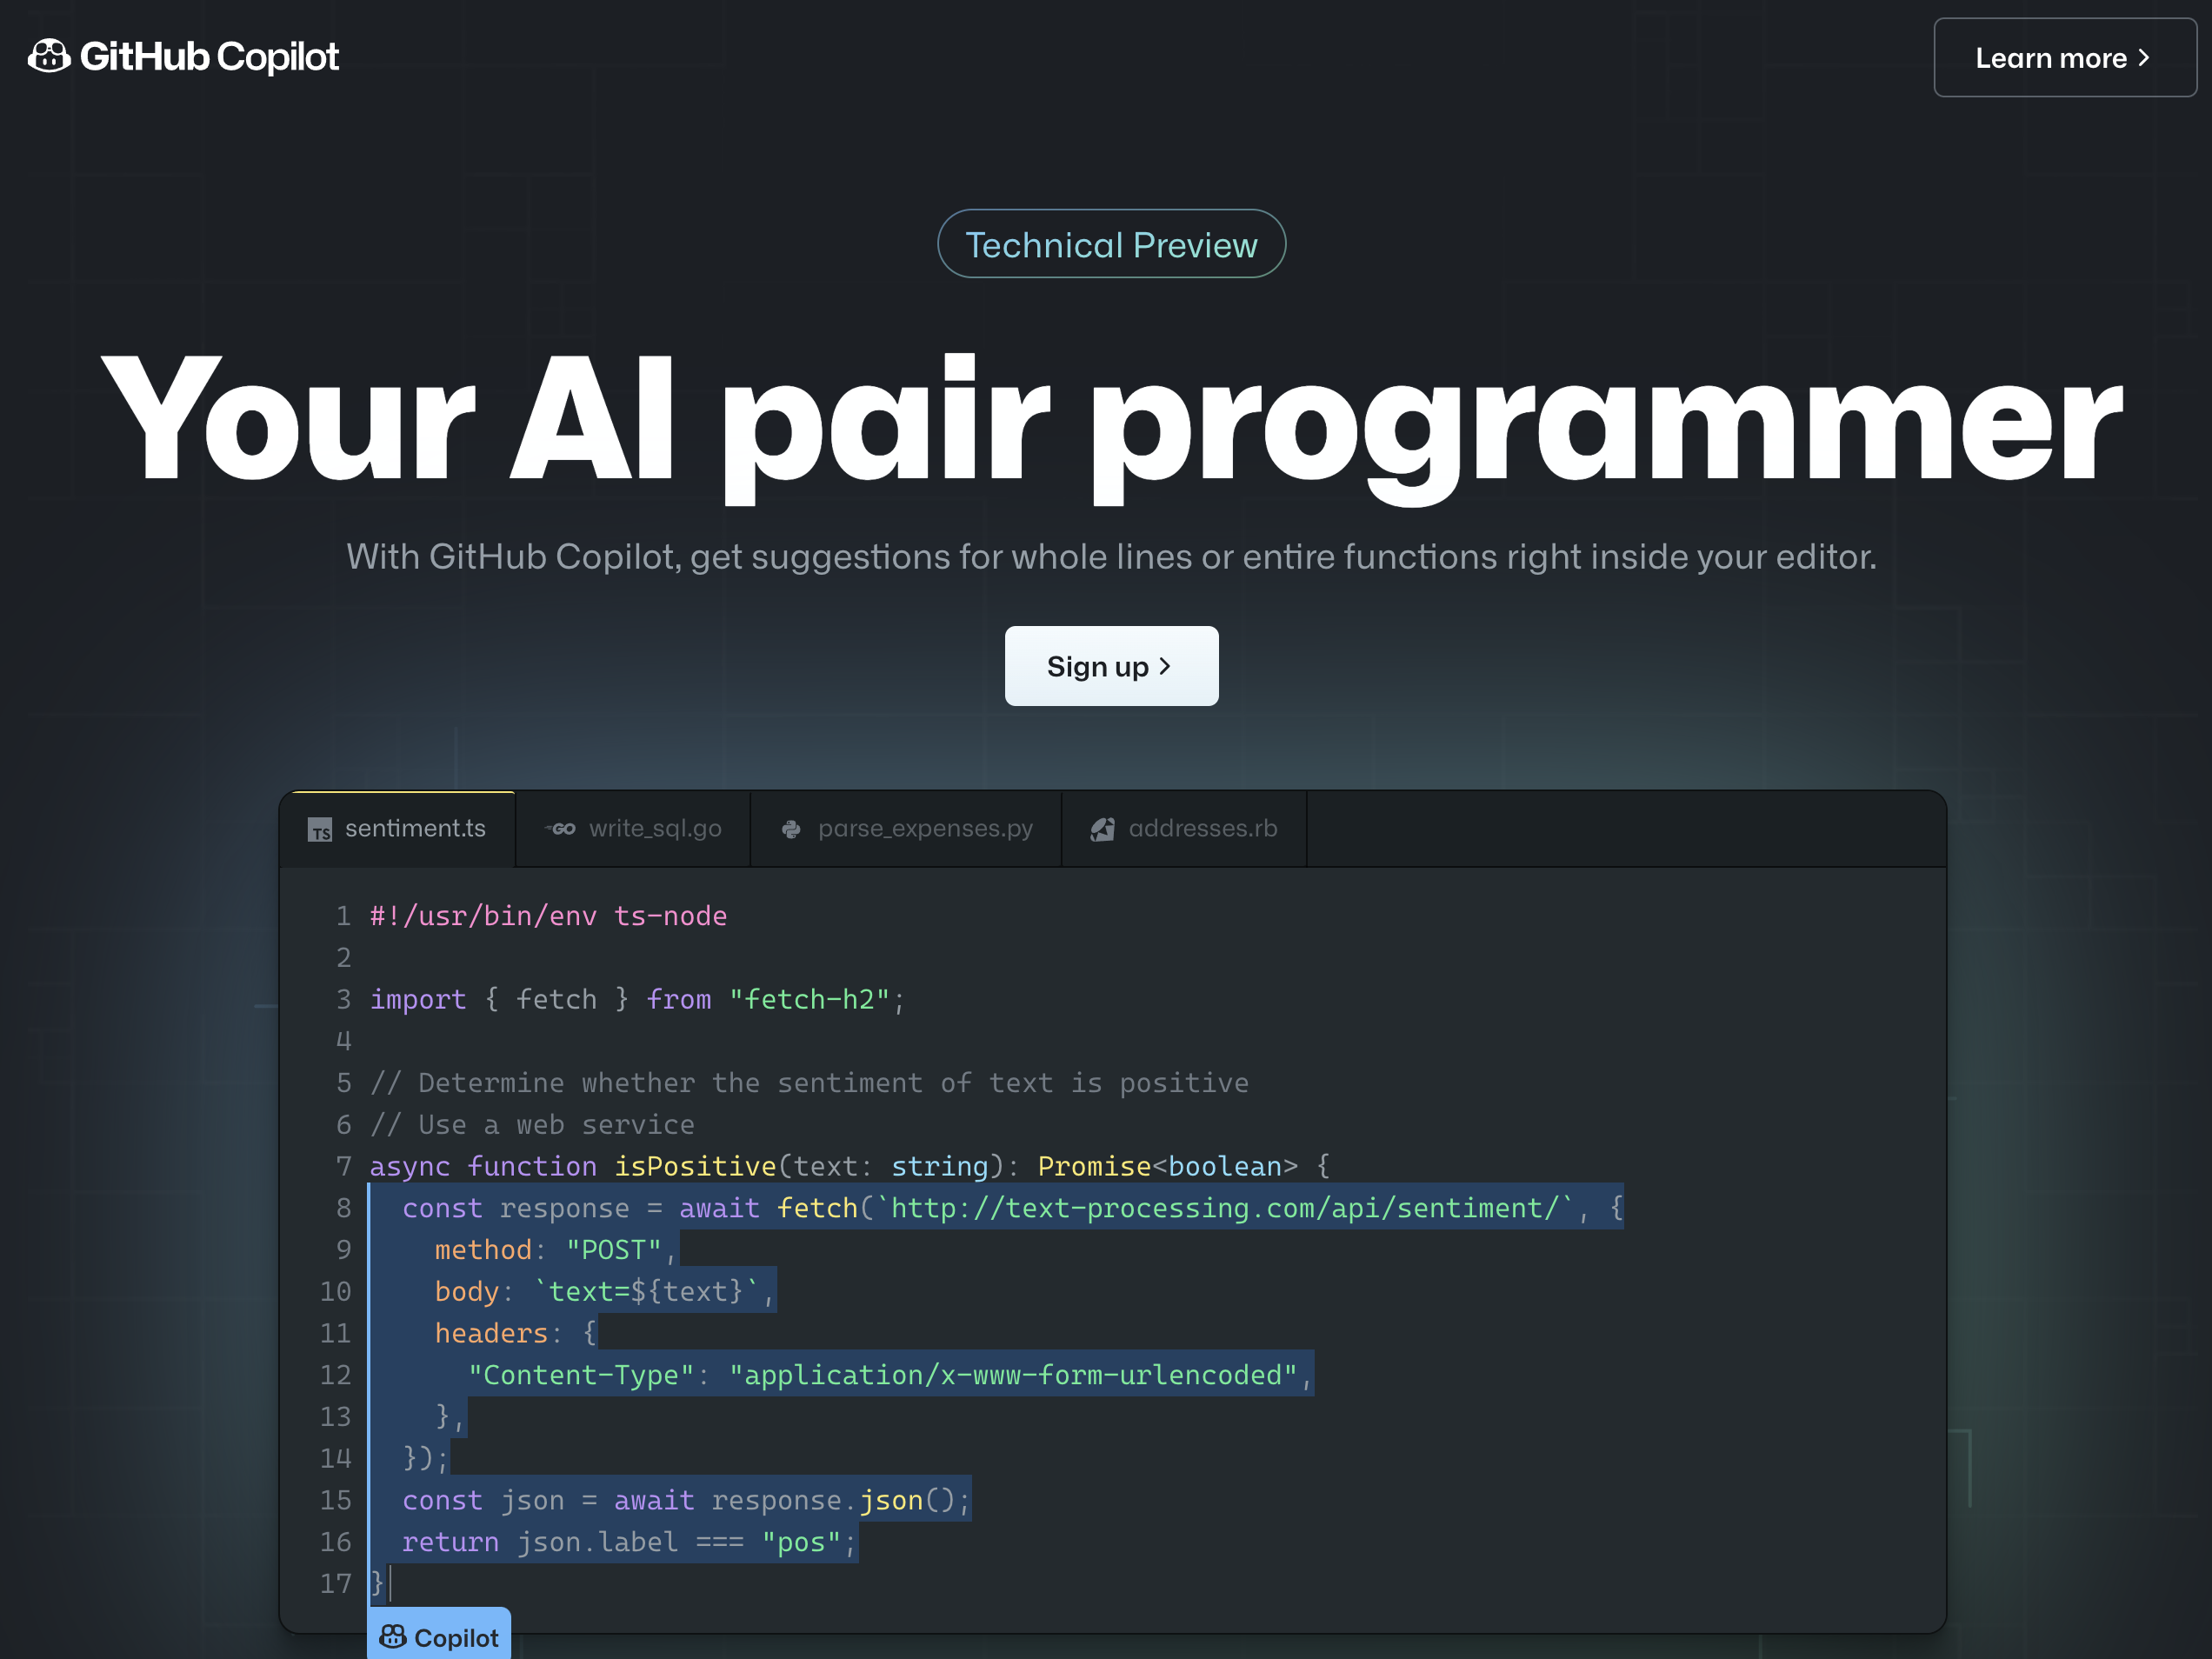Click the comment '// Use a web service'
The image size is (2212, 1659).
(x=532, y=1125)
